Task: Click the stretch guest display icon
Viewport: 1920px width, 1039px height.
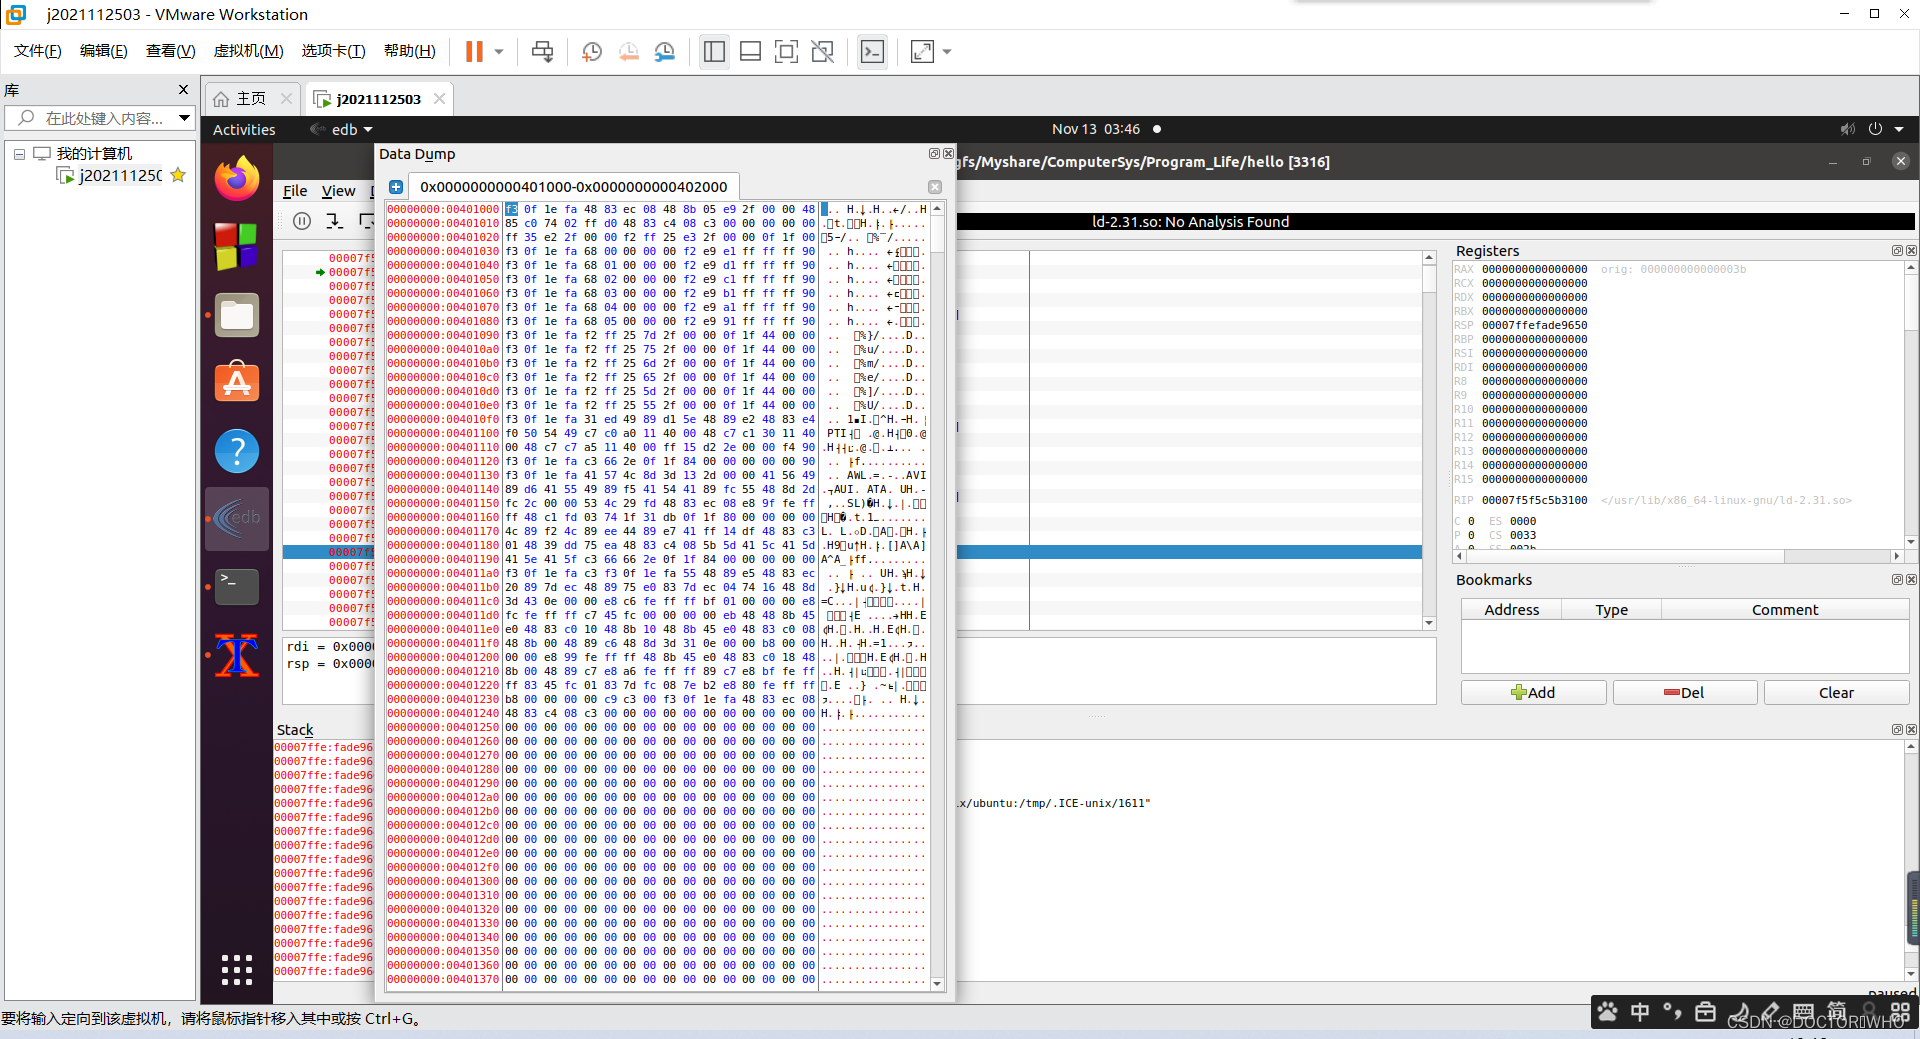Action: point(922,52)
